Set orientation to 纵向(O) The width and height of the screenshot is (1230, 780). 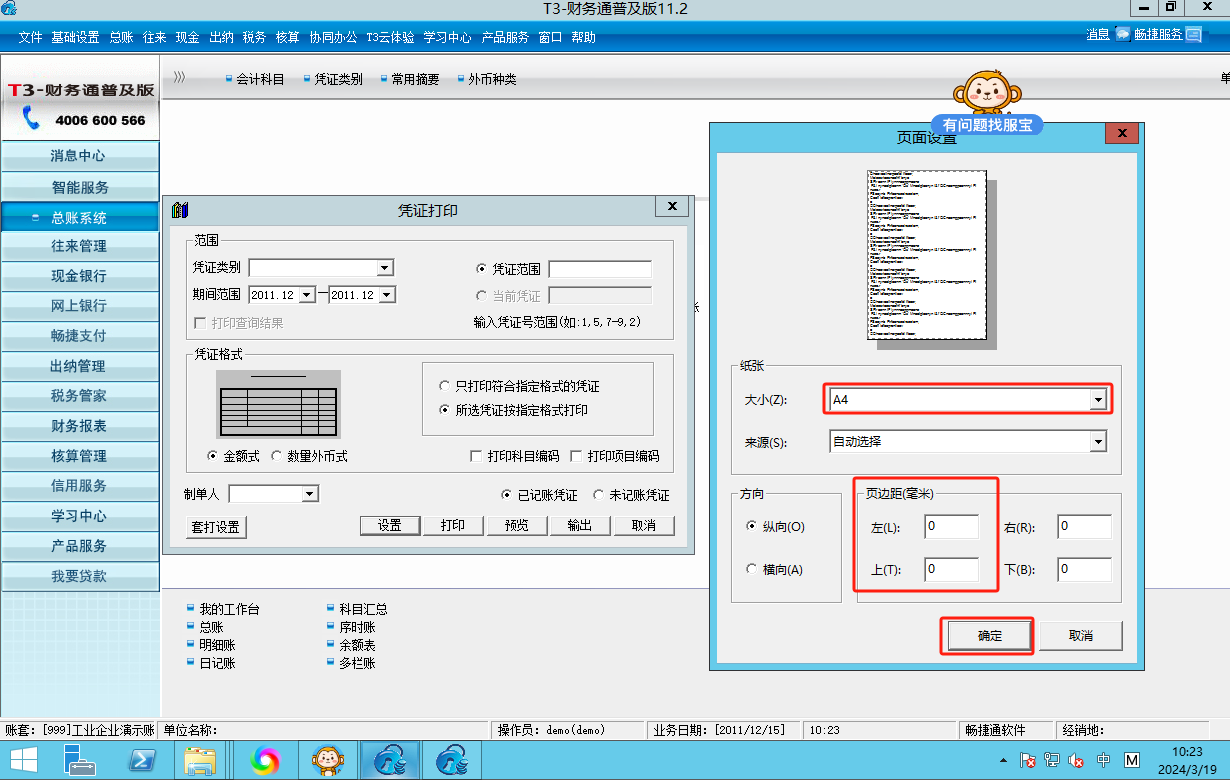[x=752, y=526]
